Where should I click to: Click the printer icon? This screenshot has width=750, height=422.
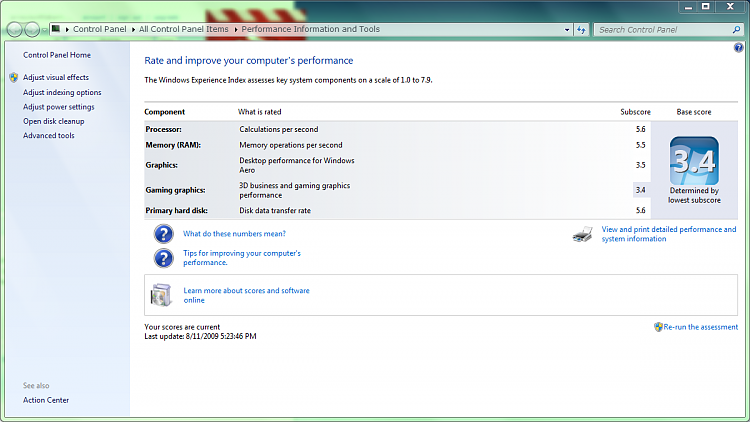[583, 234]
